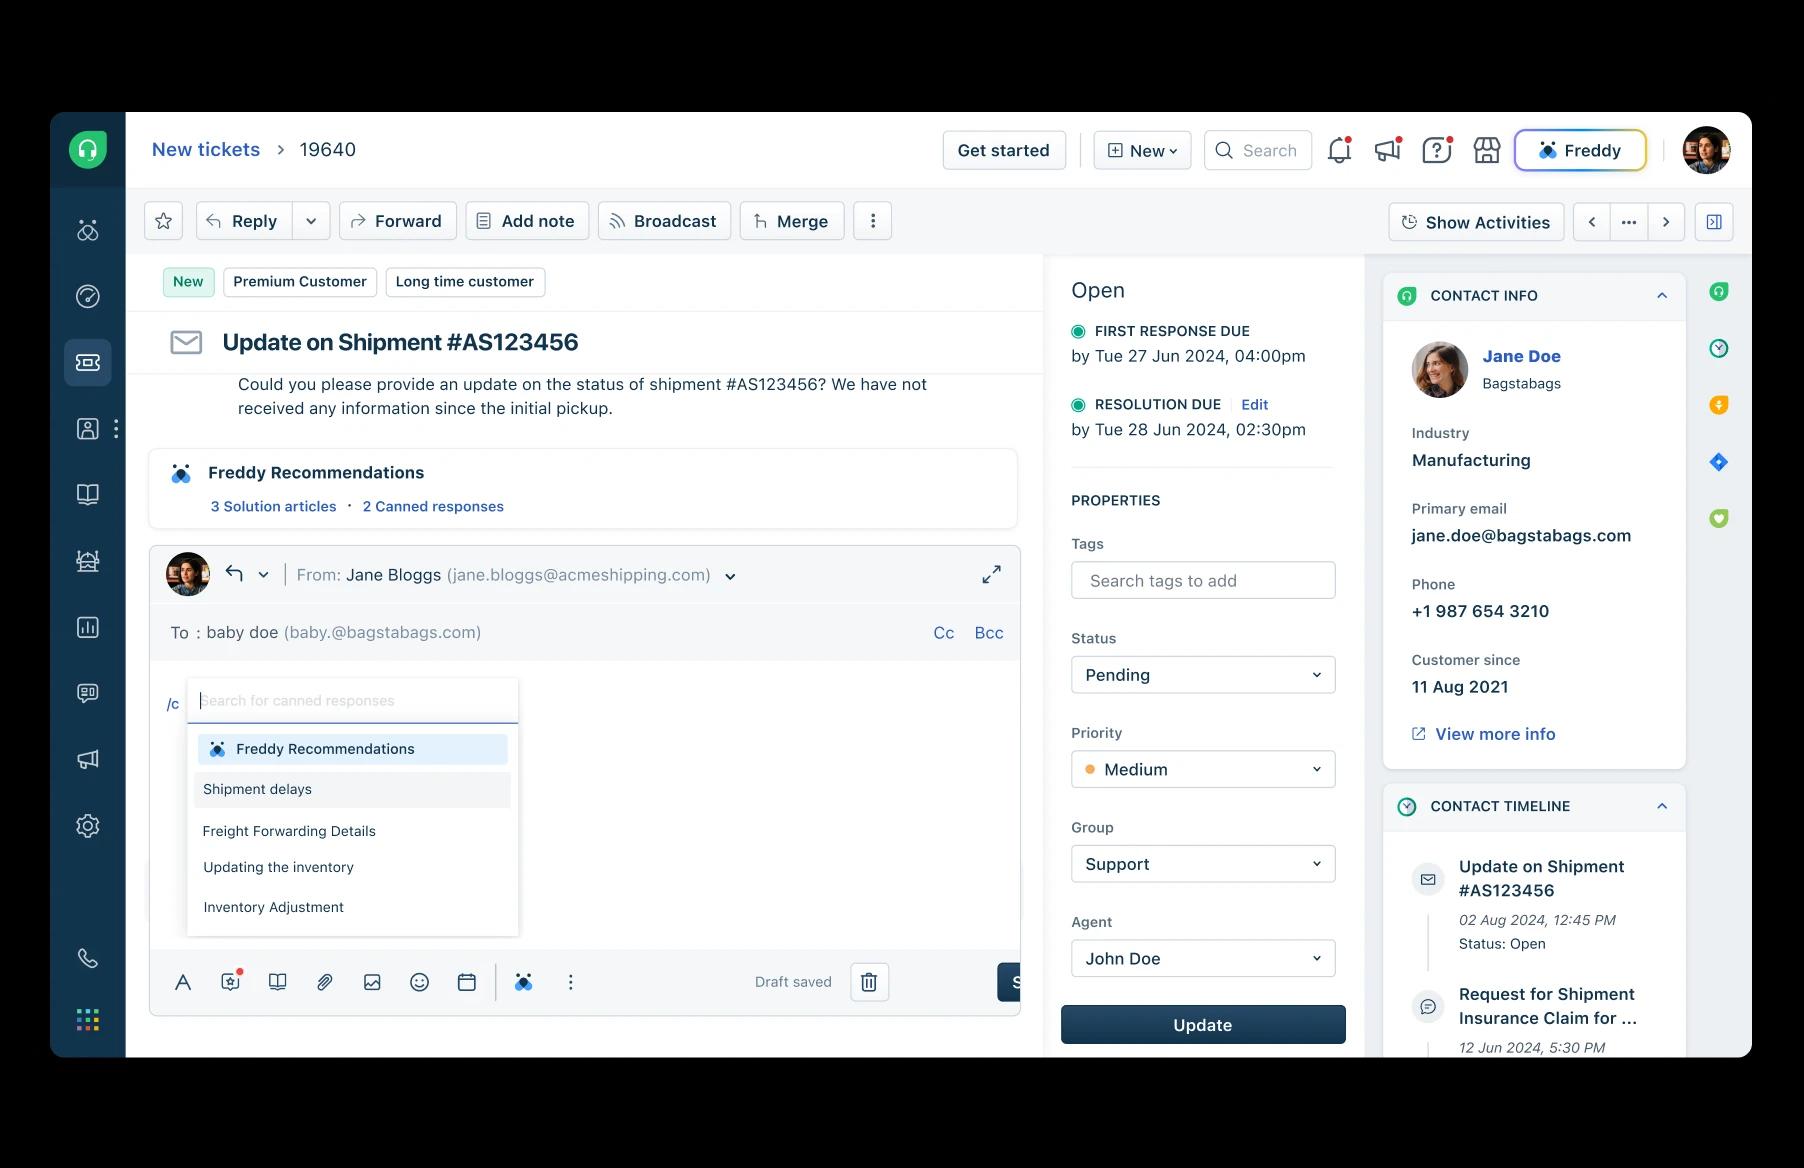Open the Status dropdown showing Pending
1804x1168 pixels.
pos(1203,675)
